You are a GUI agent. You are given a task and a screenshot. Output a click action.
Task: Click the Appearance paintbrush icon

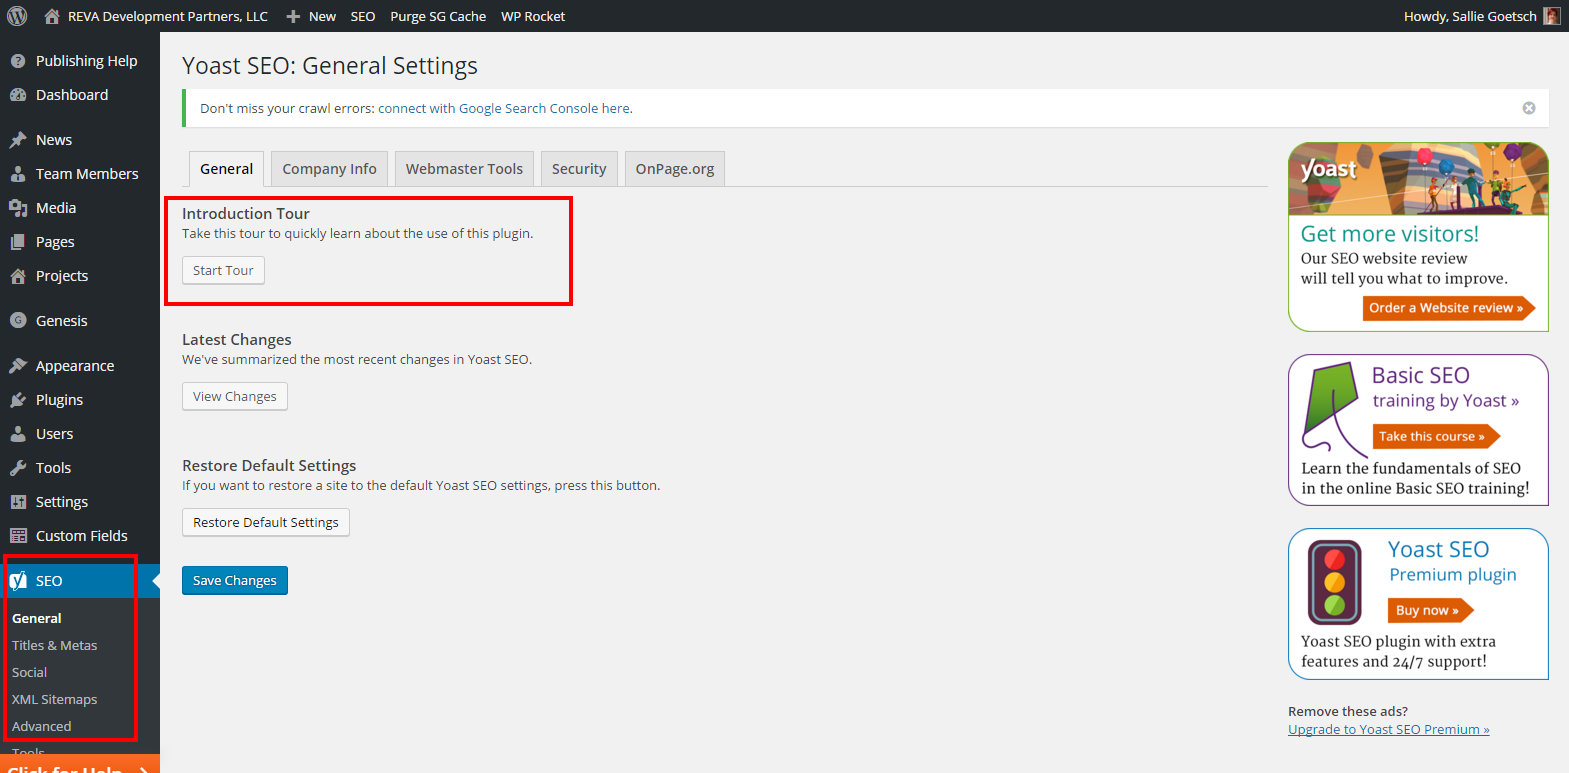pyautogui.click(x=18, y=366)
